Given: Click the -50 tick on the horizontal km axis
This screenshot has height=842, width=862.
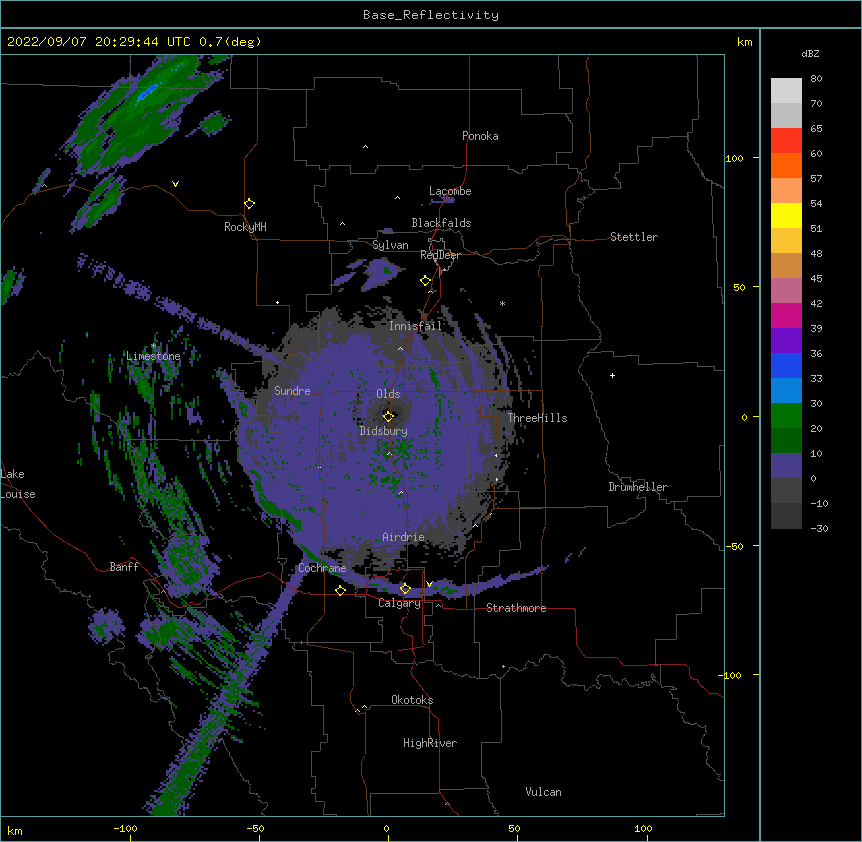Looking at the screenshot, I should (x=255, y=828).
